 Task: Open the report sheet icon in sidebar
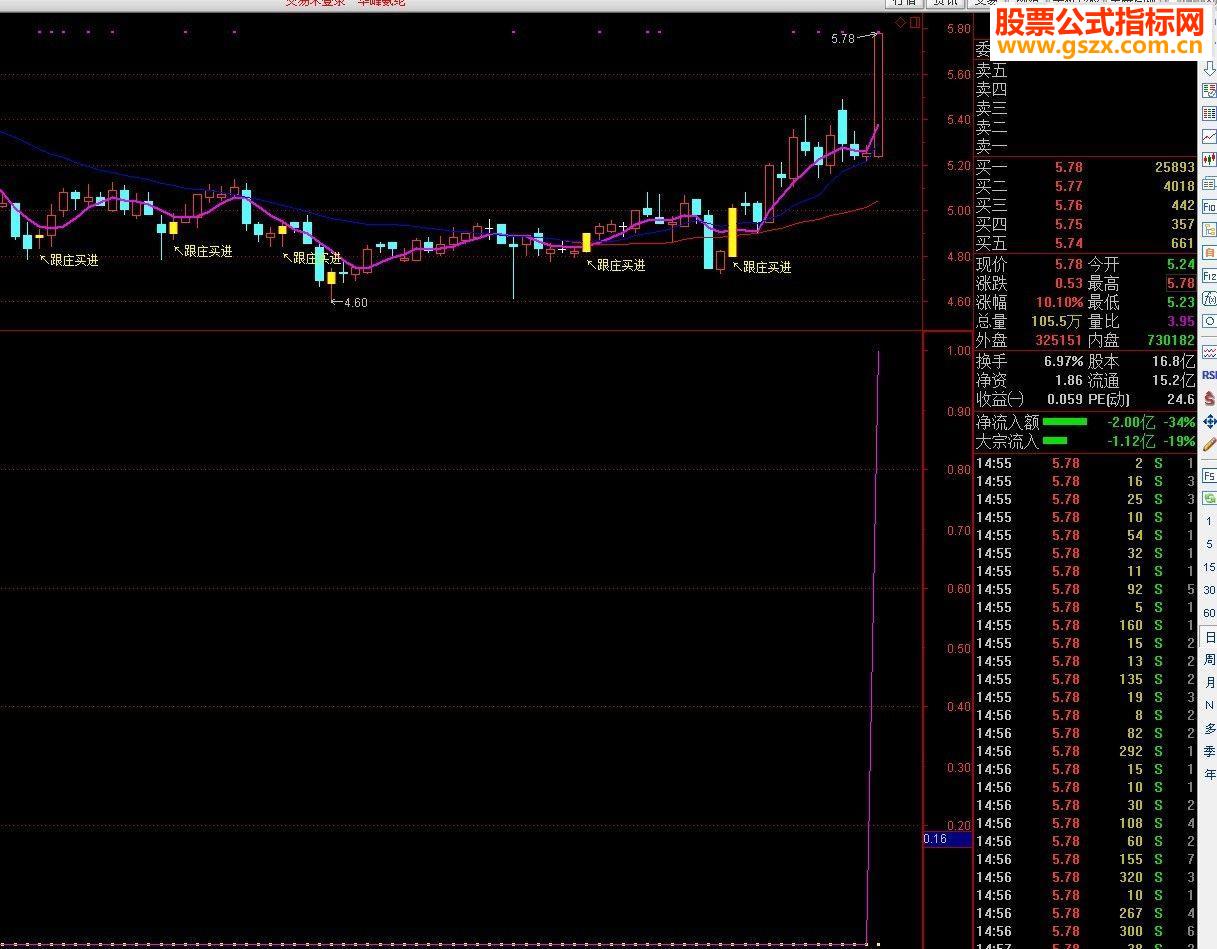click(1209, 90)
